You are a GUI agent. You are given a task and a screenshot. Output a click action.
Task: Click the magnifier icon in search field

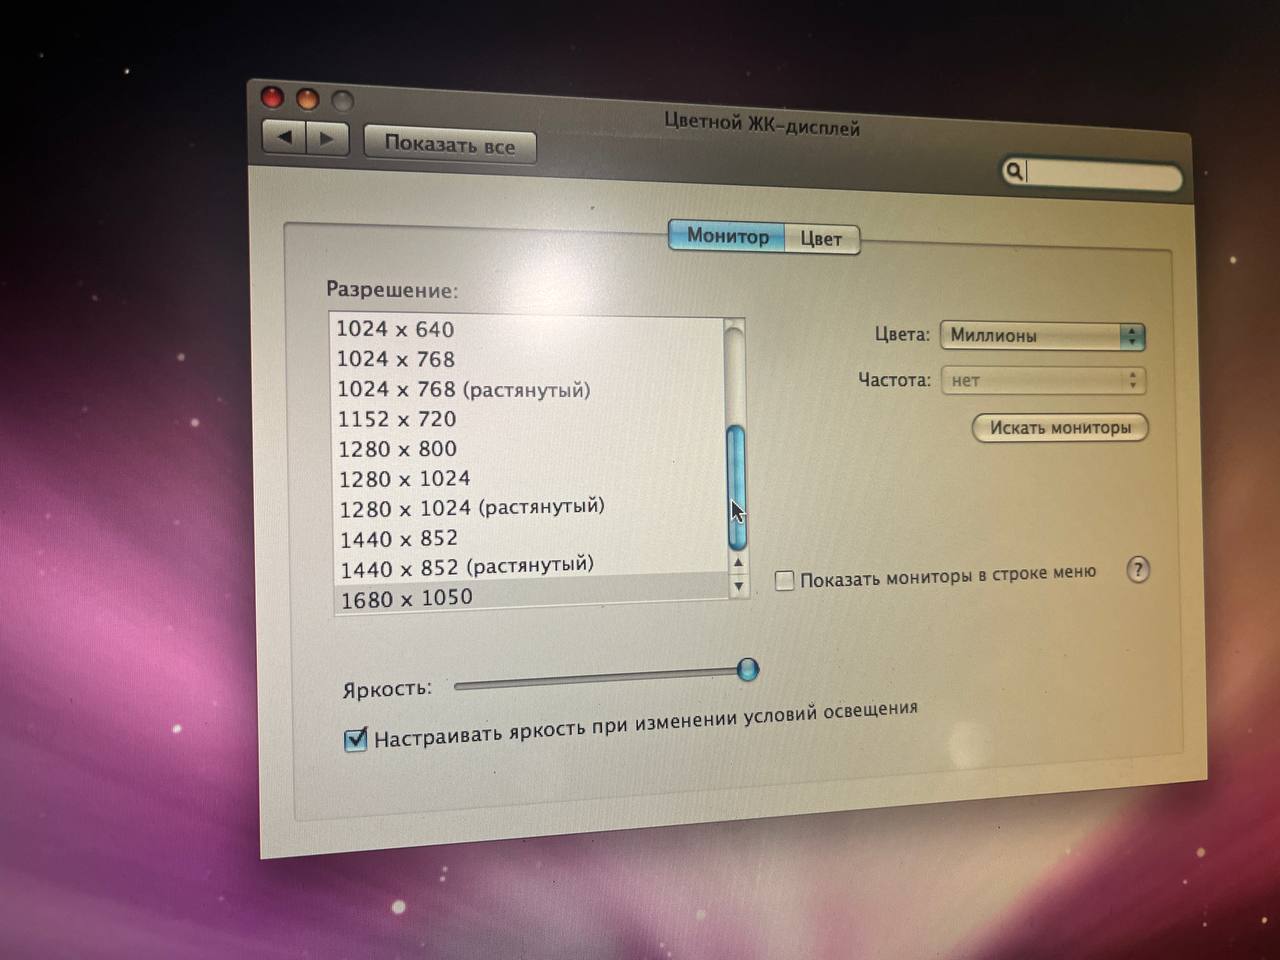point(1014,171)
